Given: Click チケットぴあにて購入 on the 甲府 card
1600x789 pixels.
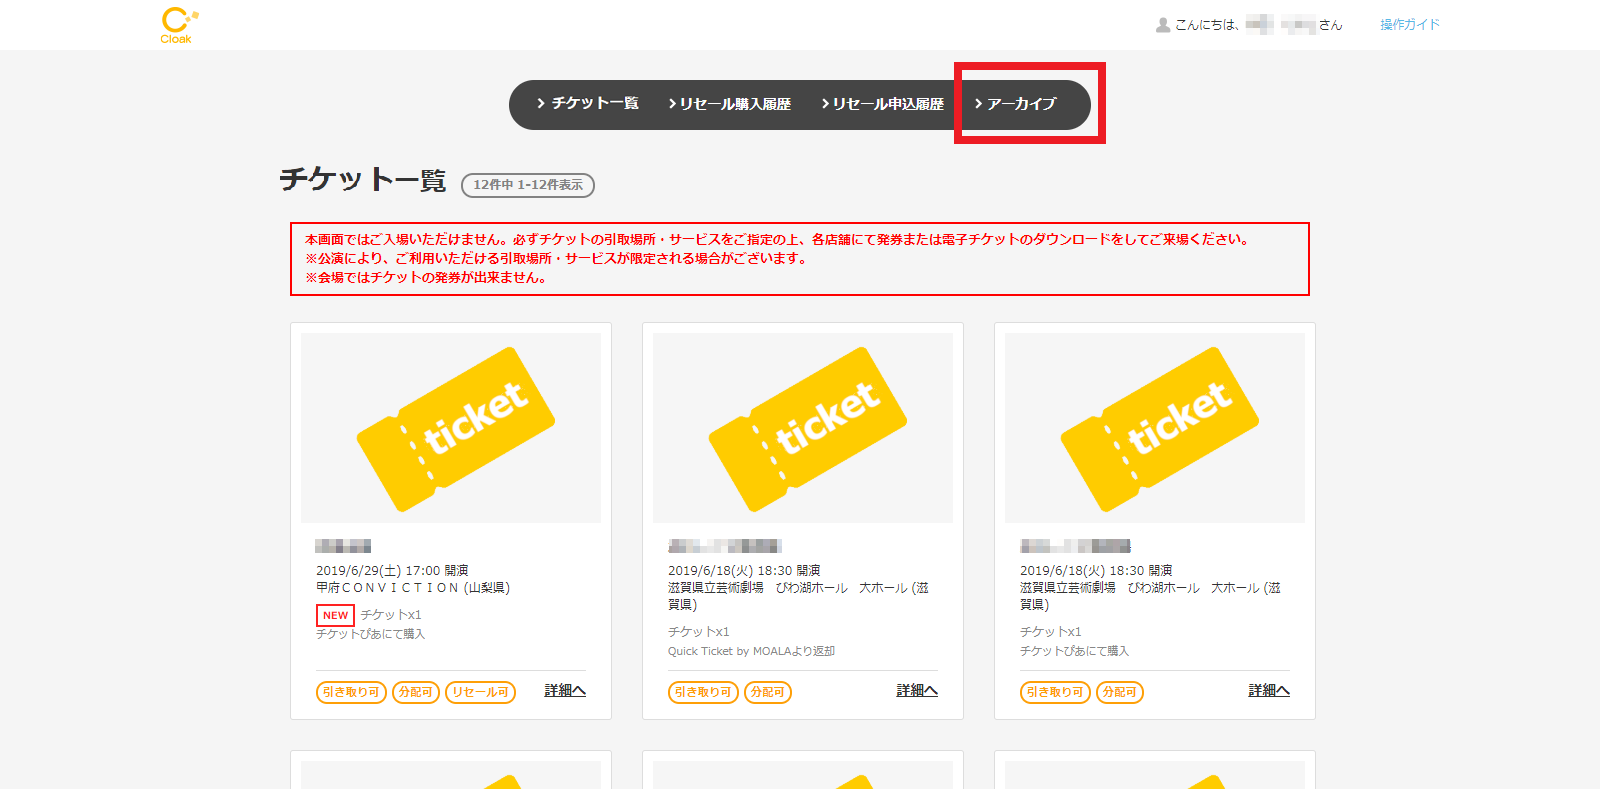Looking at the screenshot, I should point(370,634).
